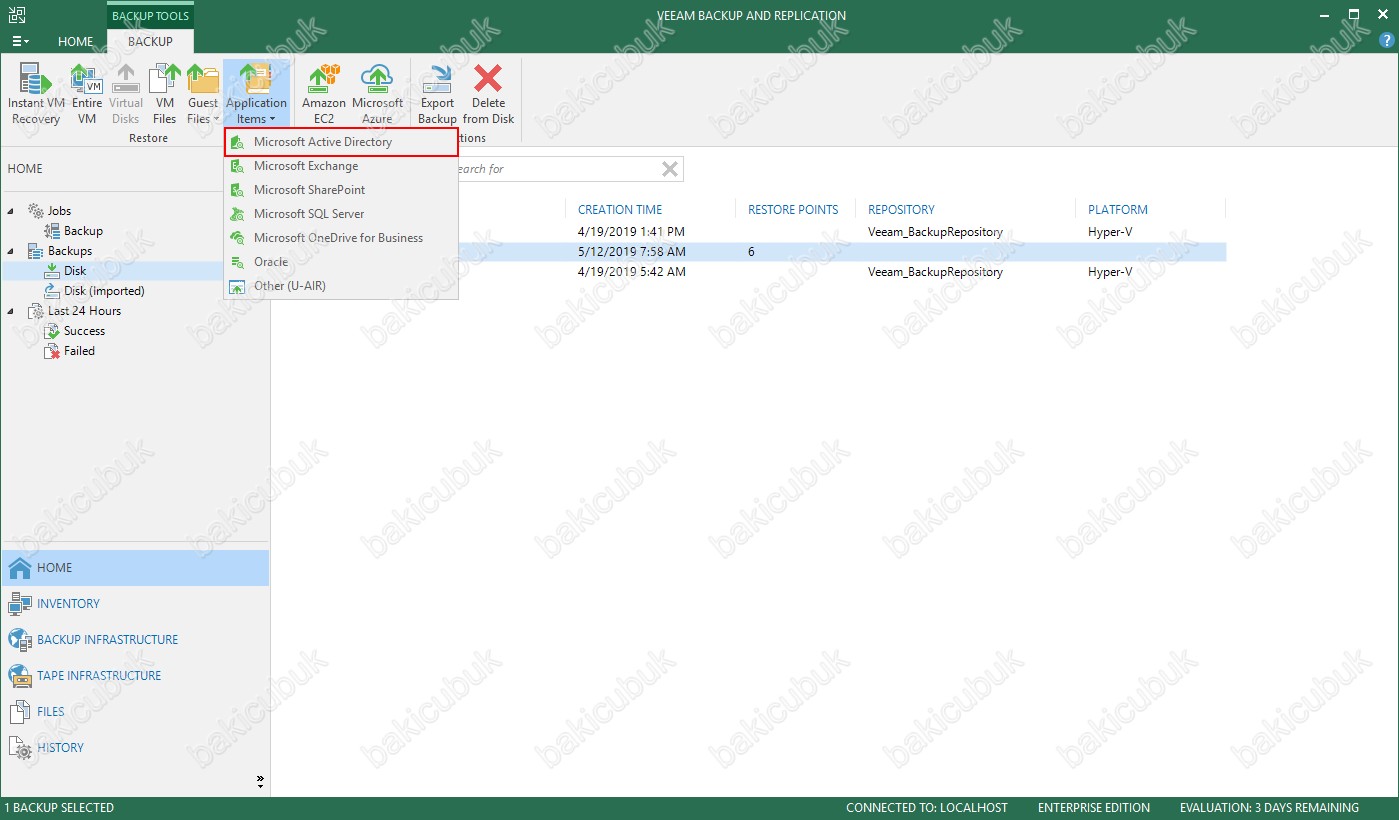Expand navigation pane options chevron
Image resolution: width=1399 pixels, height=820 pixels.
click(260, 780)
